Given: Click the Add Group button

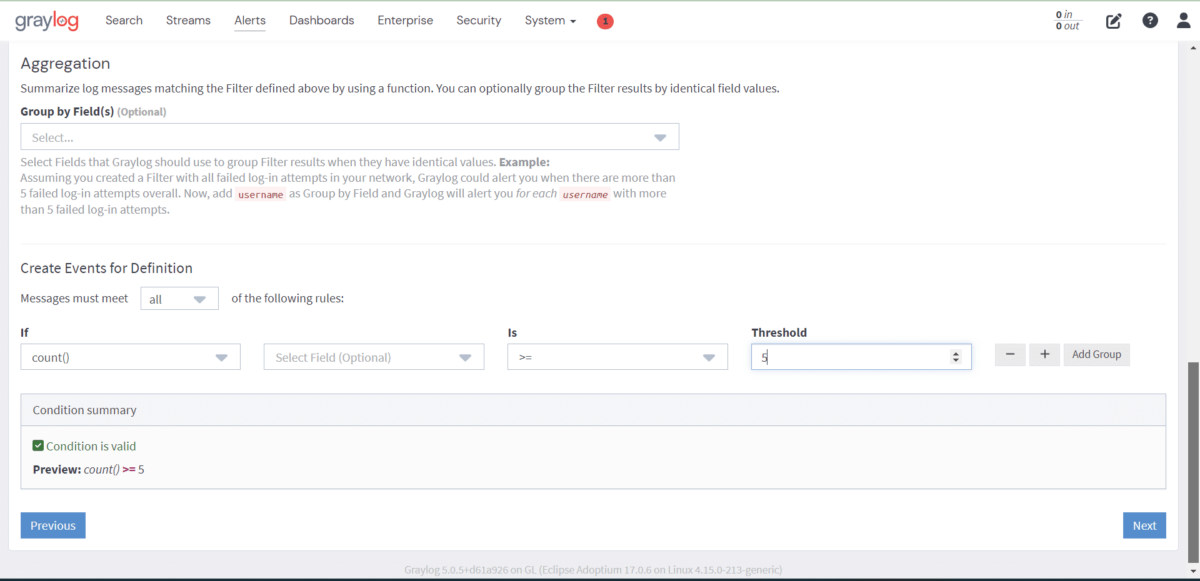Looking at the screenshot, I should (x=1096, y=354).
